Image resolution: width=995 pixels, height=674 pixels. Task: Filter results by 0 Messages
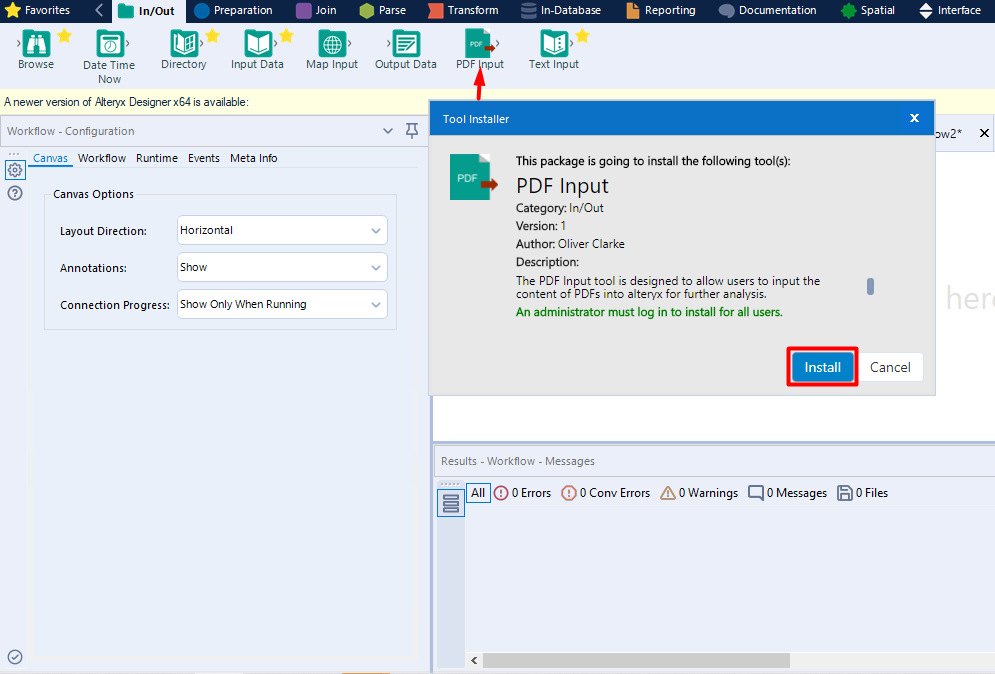(x=787, y=492)
